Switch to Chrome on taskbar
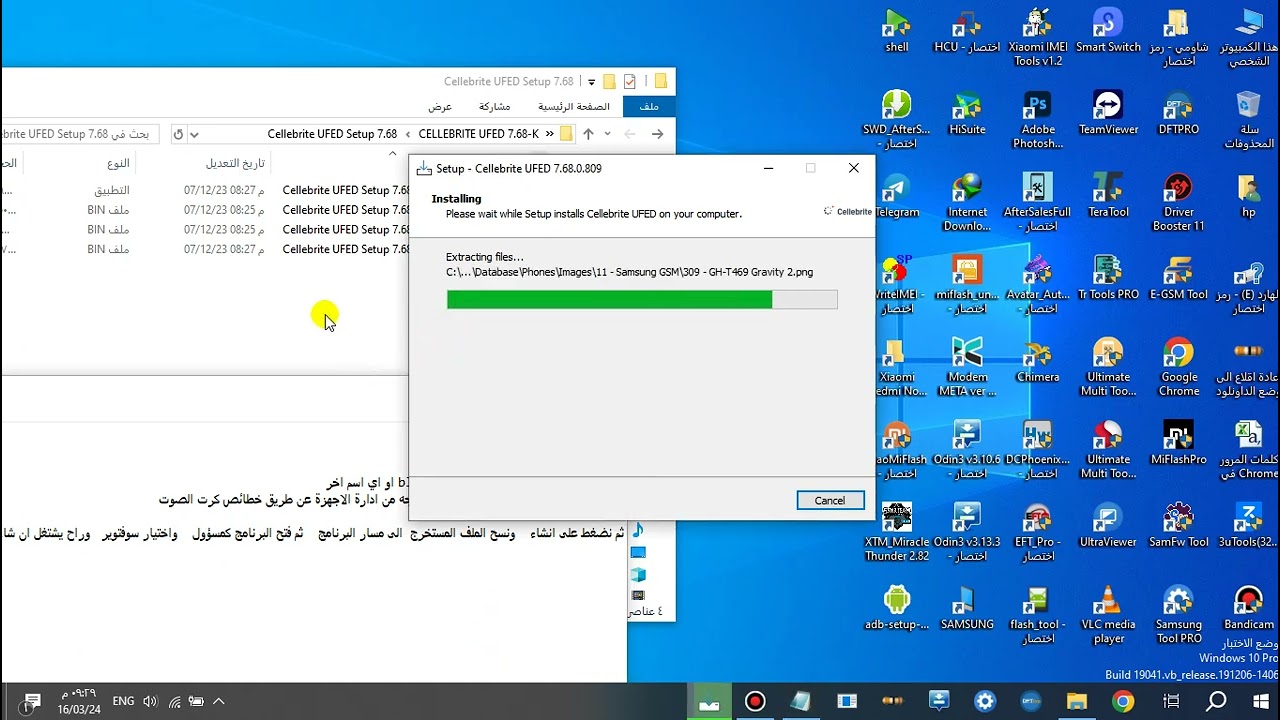This screenshot has height=720, width=1280. [1123, 702]
